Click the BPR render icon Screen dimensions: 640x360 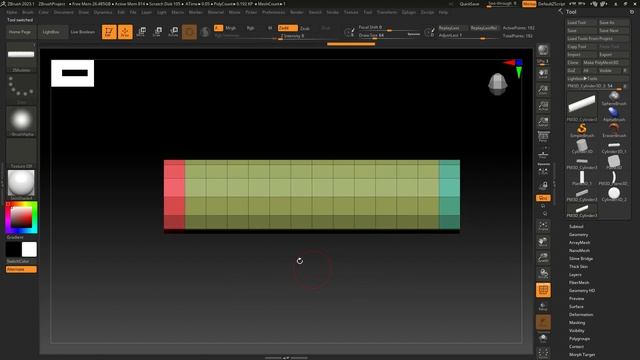543,50
